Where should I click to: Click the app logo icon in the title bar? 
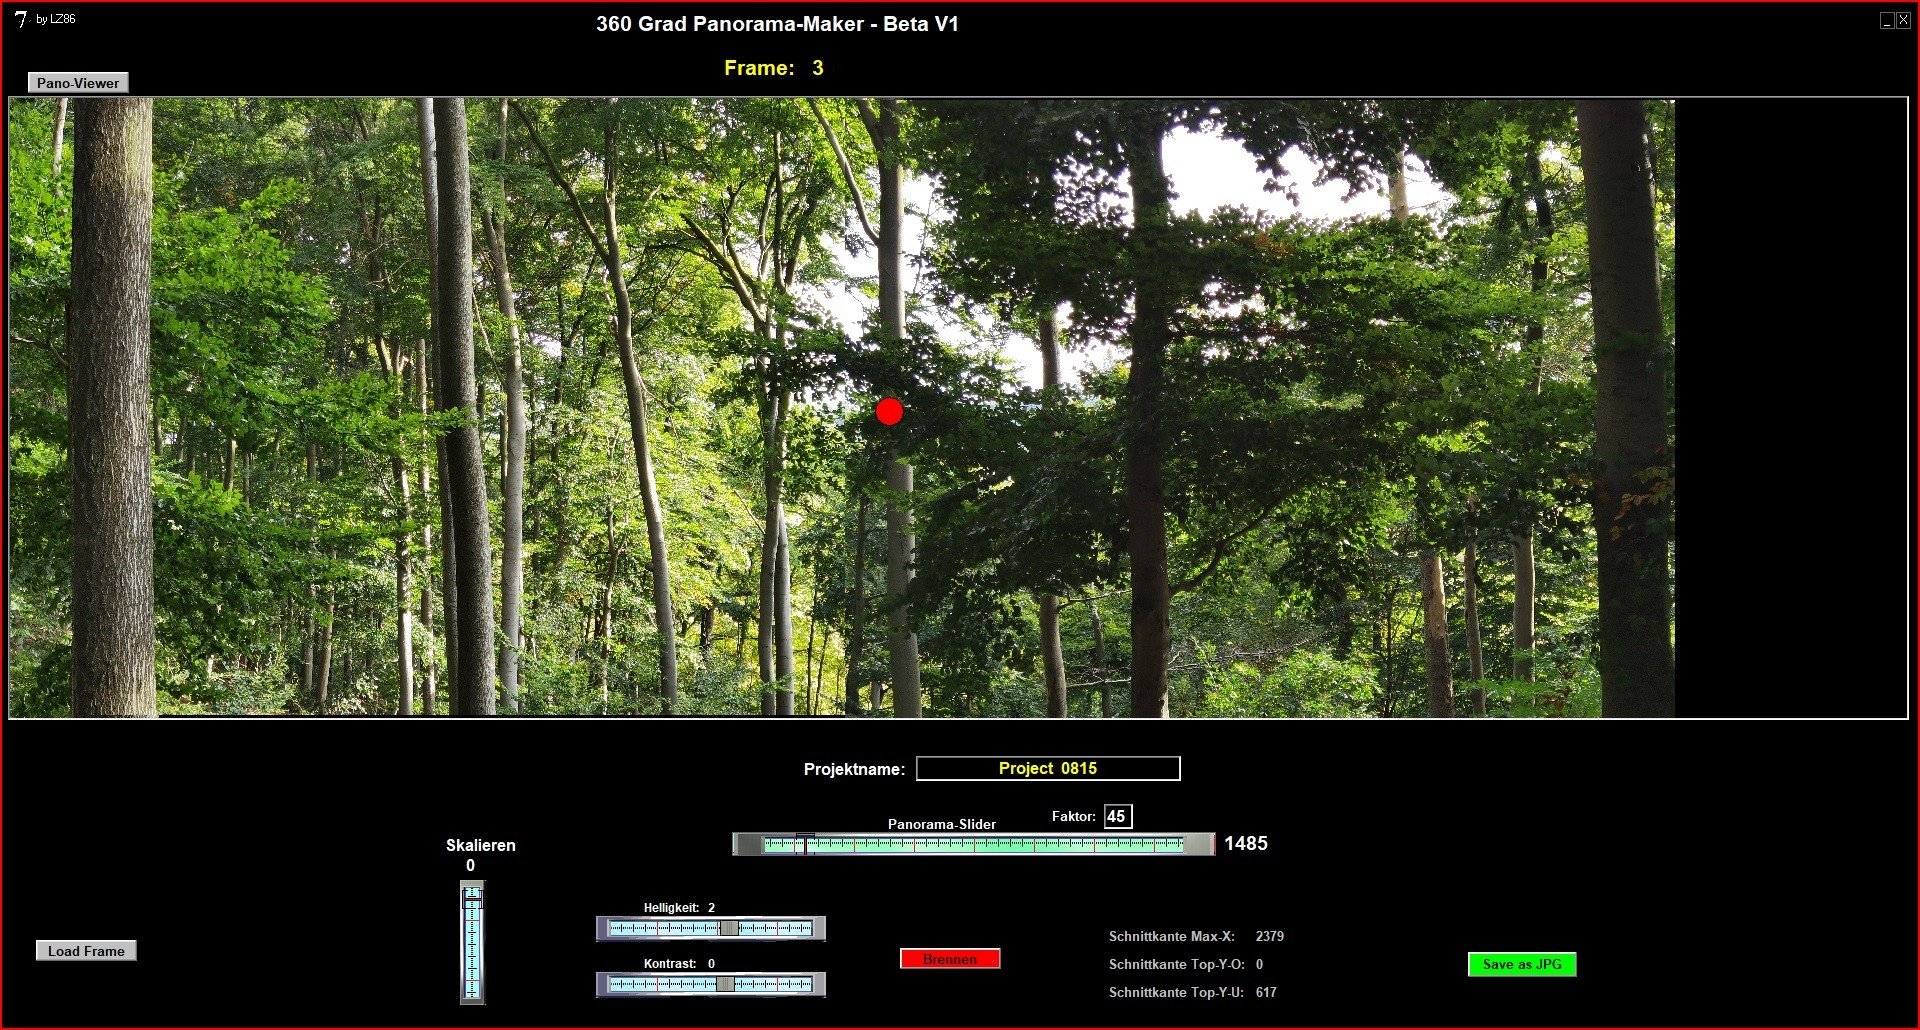point(21,19)
